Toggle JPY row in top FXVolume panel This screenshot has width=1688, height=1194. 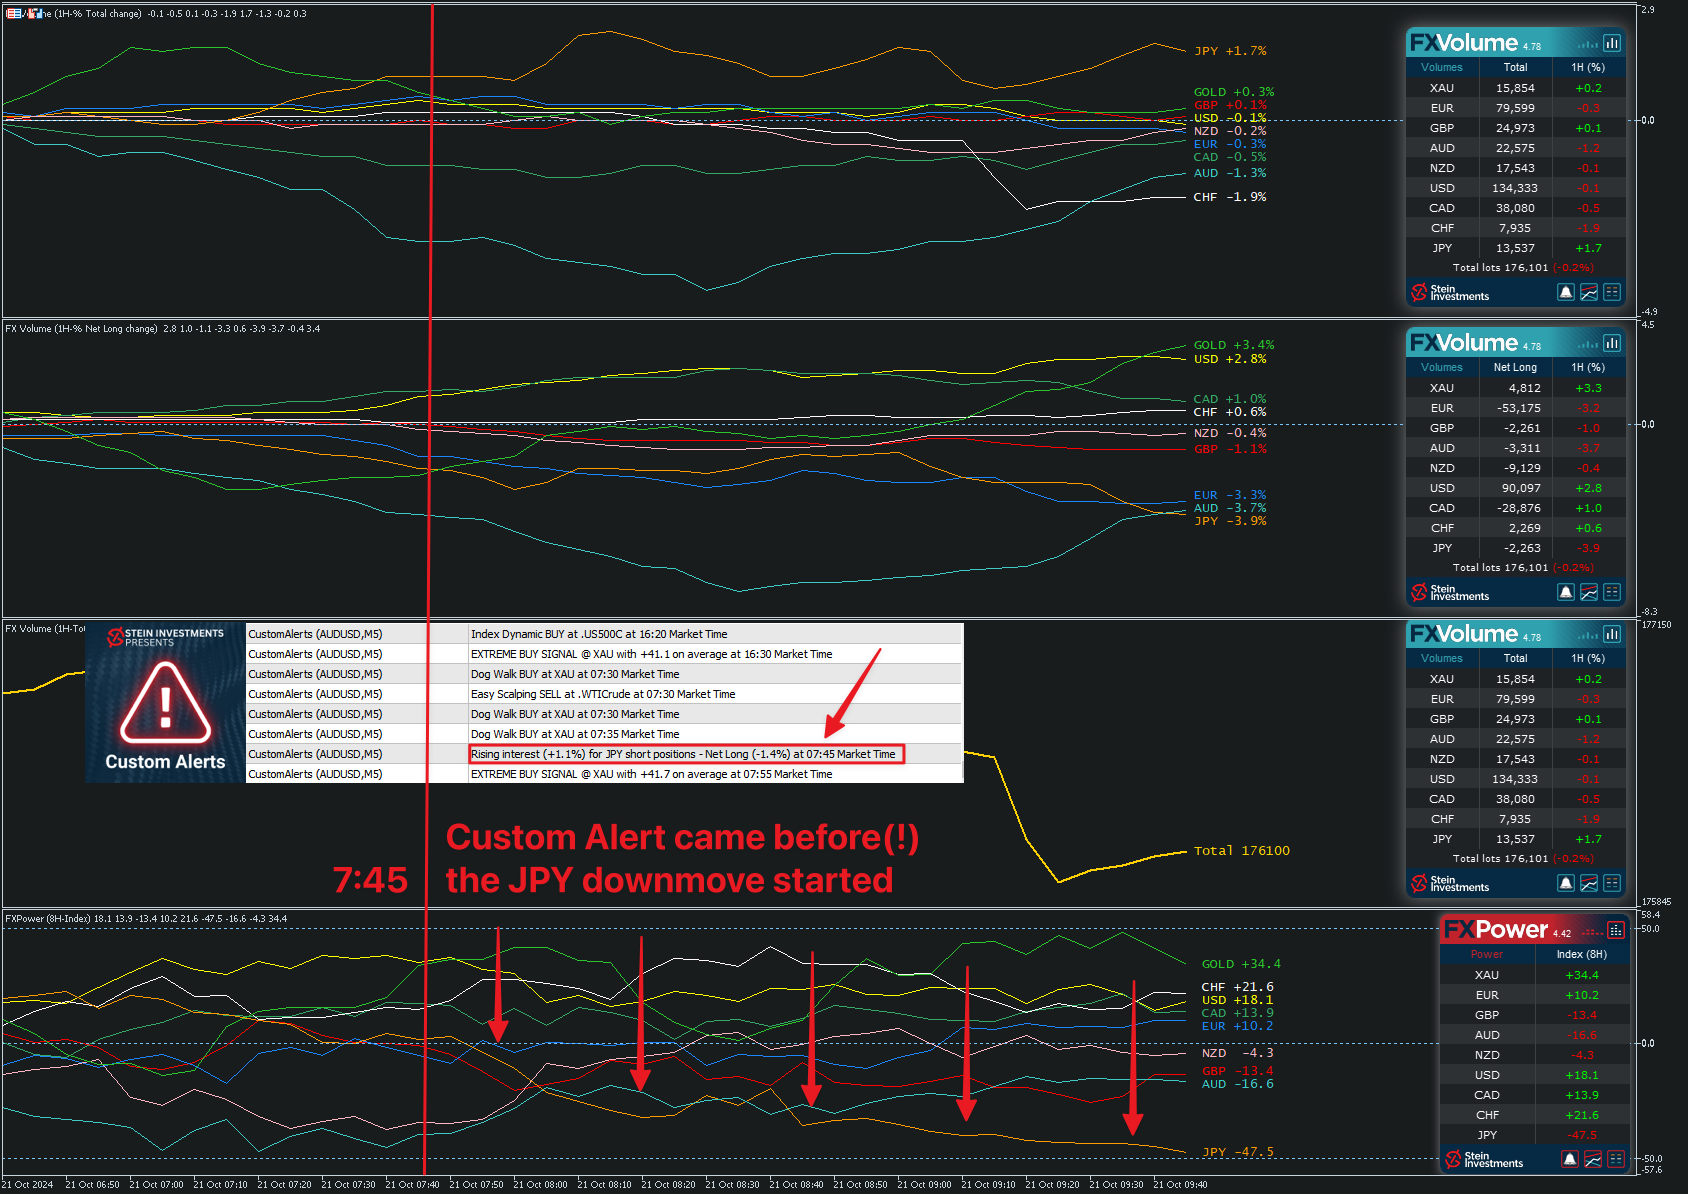[x=1516, y=248]
